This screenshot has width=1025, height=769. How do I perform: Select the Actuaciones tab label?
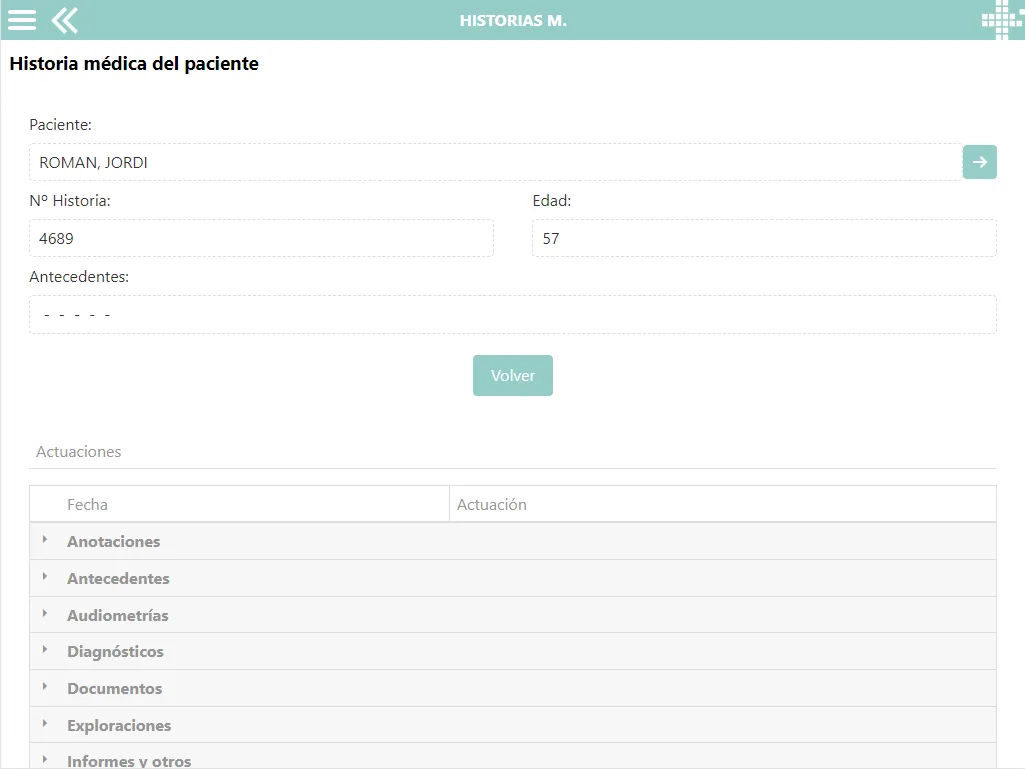tap(78, 452)
